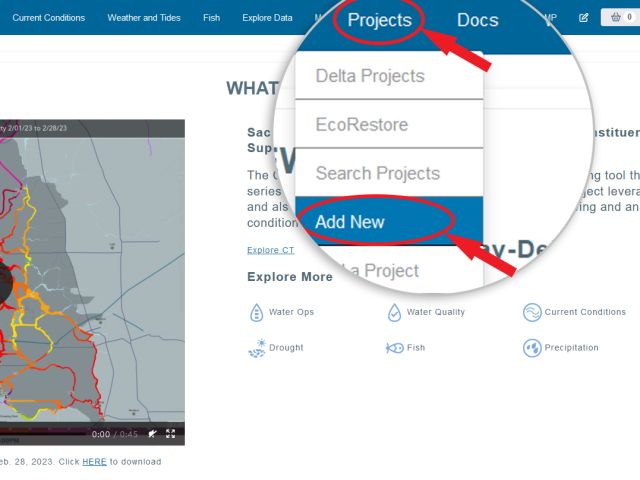Follow the Explore CT link
This screenshot has width=640, height=480.
click(x=271, y=250)
